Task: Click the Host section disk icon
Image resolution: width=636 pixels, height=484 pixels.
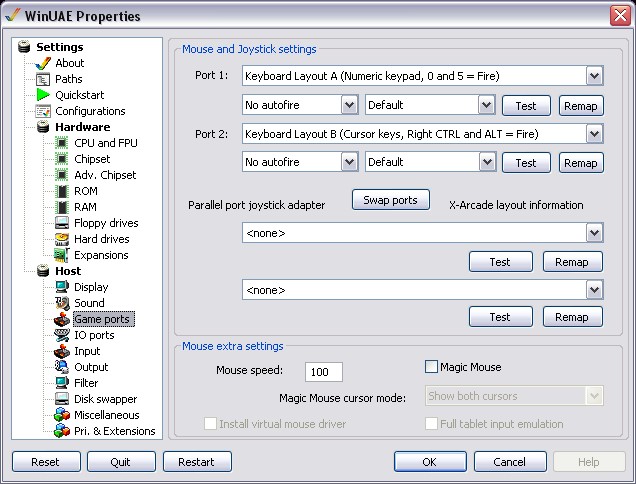Action: pos(43,271)
